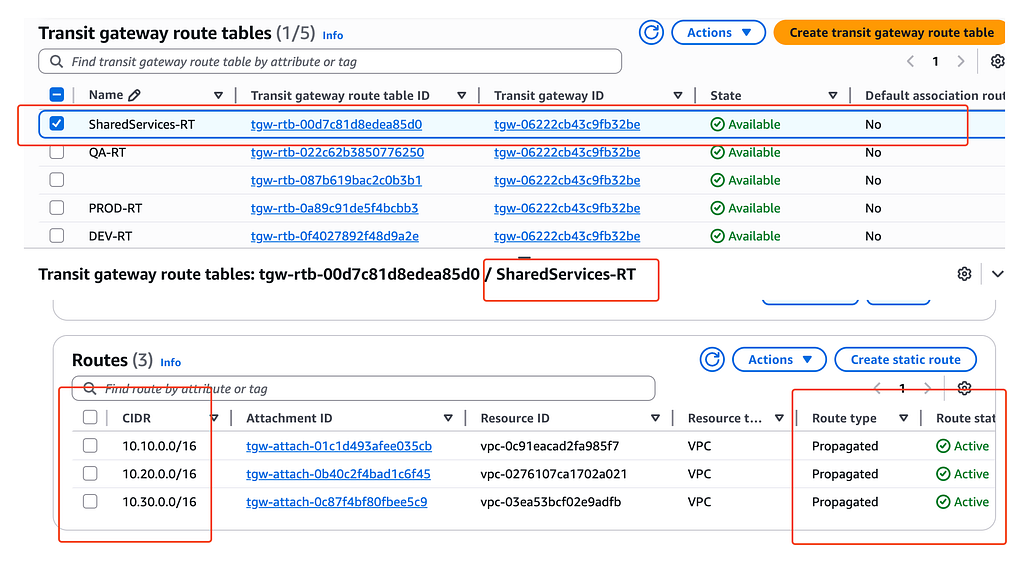Open route tables preferences gear
1024x562 pixels.
coord(997,61)
